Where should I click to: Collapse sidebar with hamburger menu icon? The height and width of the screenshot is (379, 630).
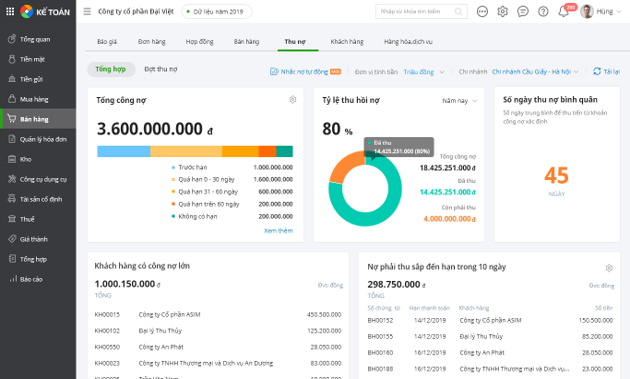coord(87,12)
